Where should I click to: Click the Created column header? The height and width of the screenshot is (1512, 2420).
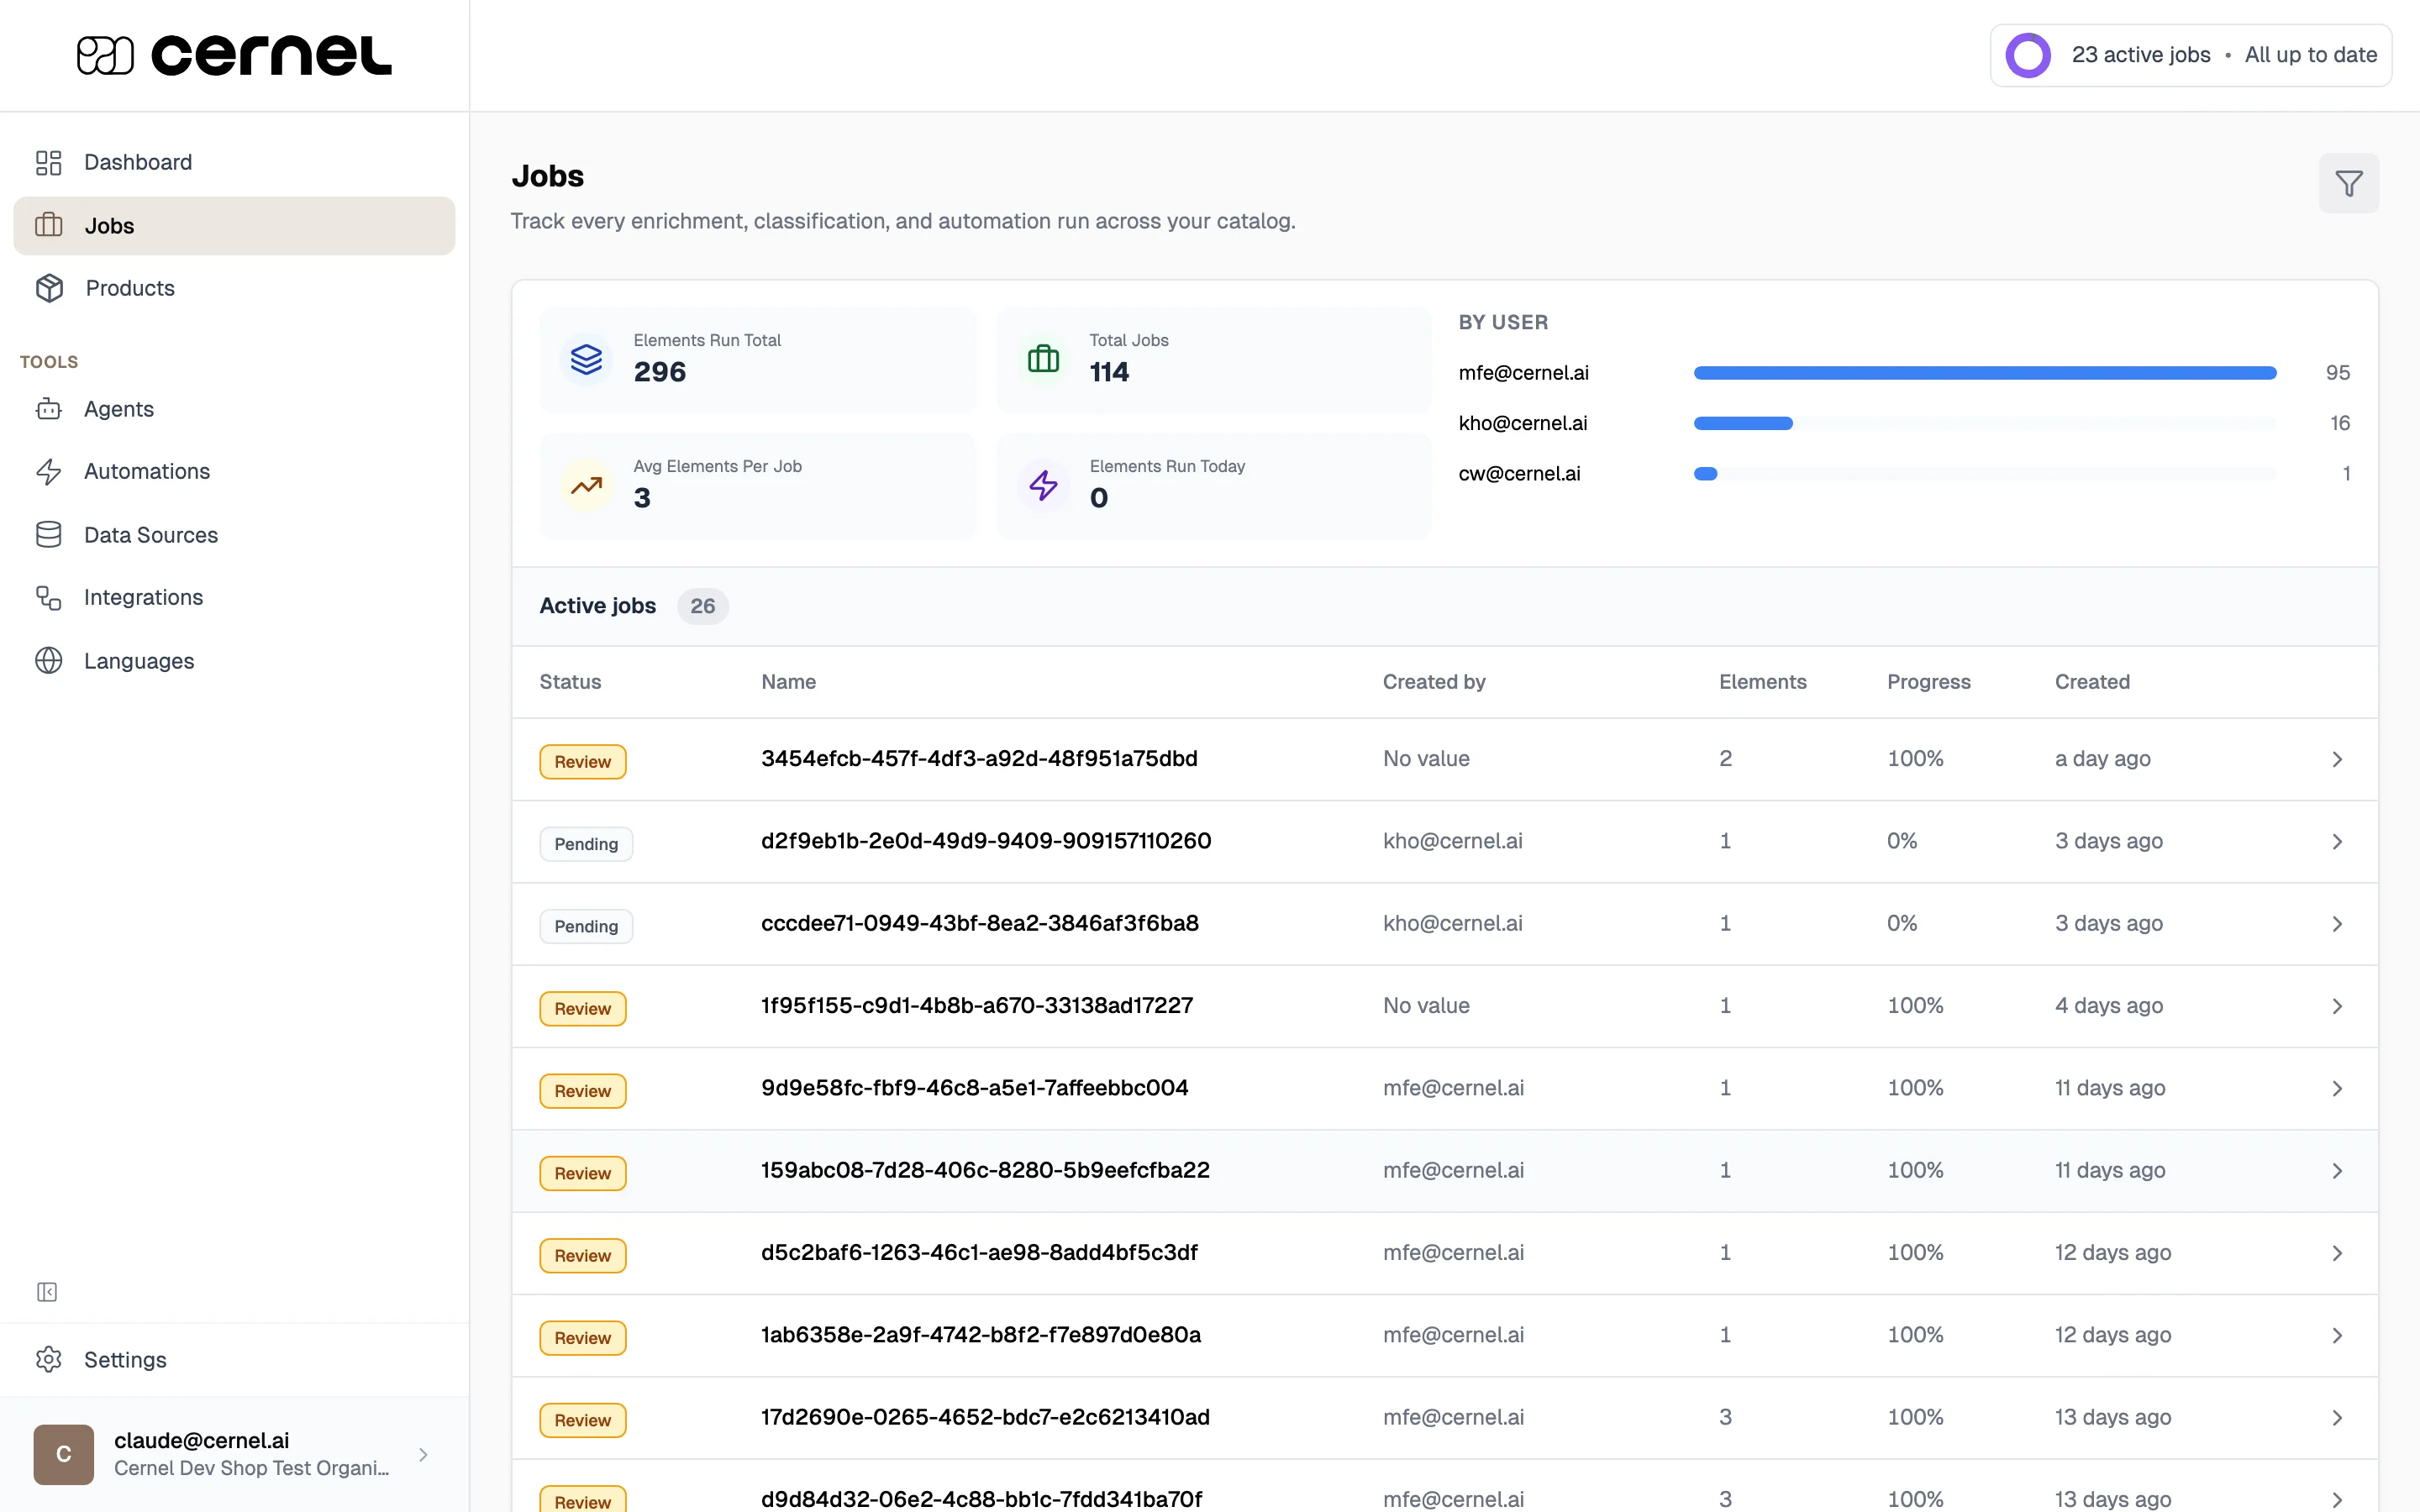tap(2092, 682)
